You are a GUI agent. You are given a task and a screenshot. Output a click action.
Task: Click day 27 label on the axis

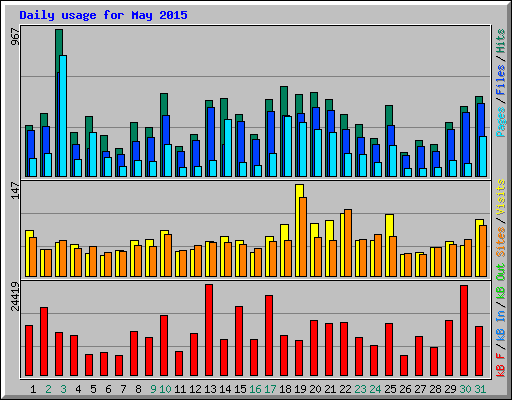[420, 389]
